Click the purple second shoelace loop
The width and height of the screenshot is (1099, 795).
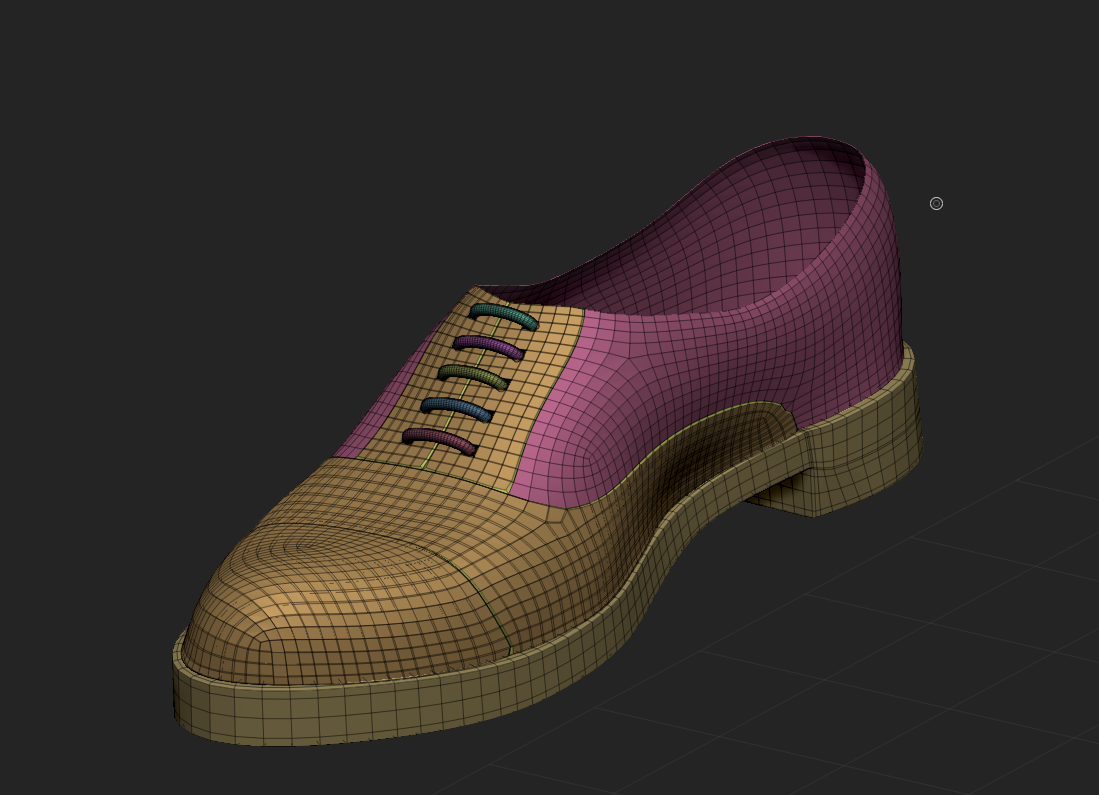pos(489,346)
